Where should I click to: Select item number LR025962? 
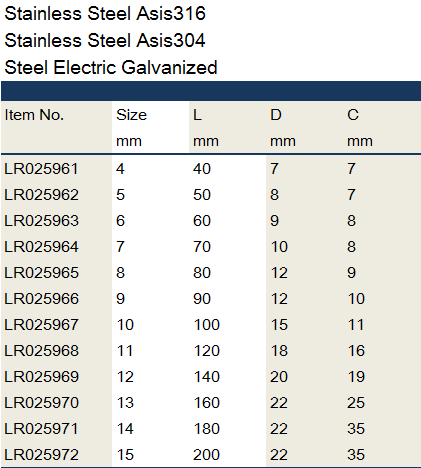[x=41, y=195]
